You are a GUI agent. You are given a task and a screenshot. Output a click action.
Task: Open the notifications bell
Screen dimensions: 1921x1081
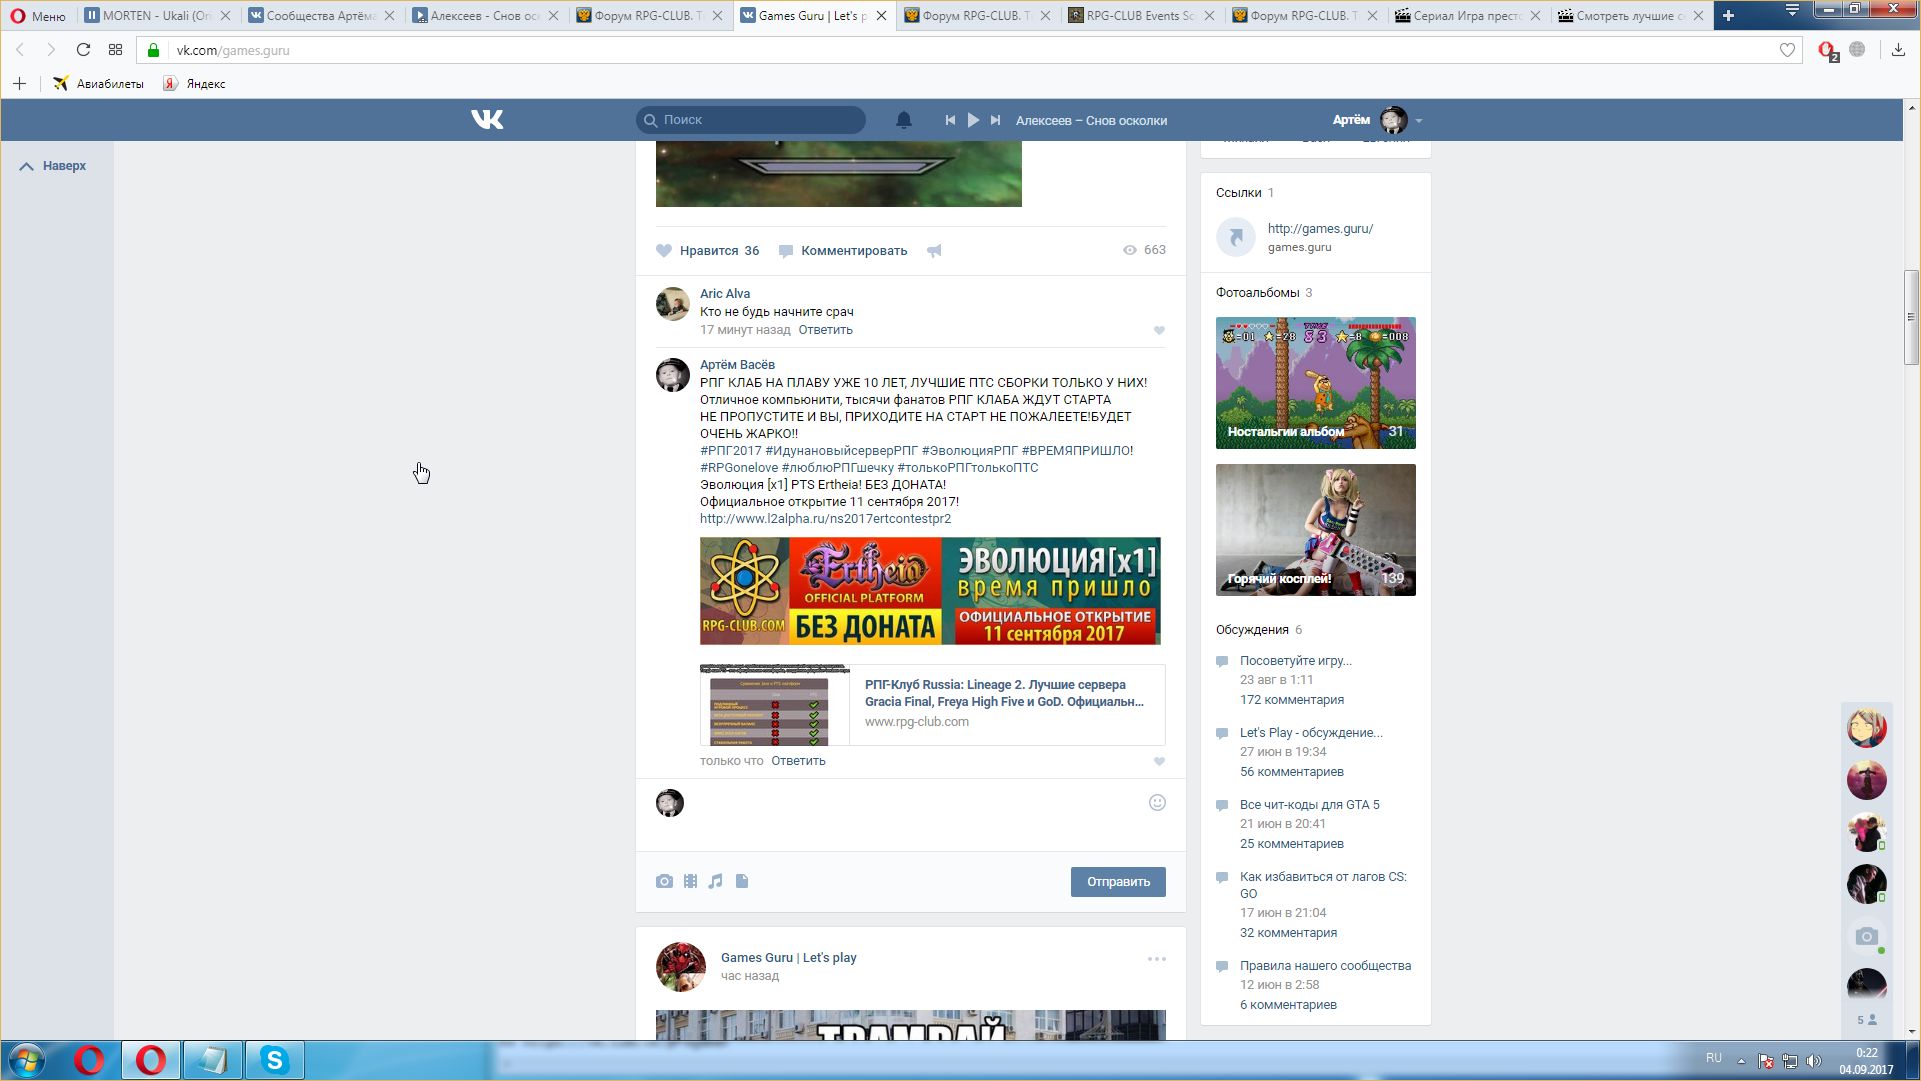903,120
